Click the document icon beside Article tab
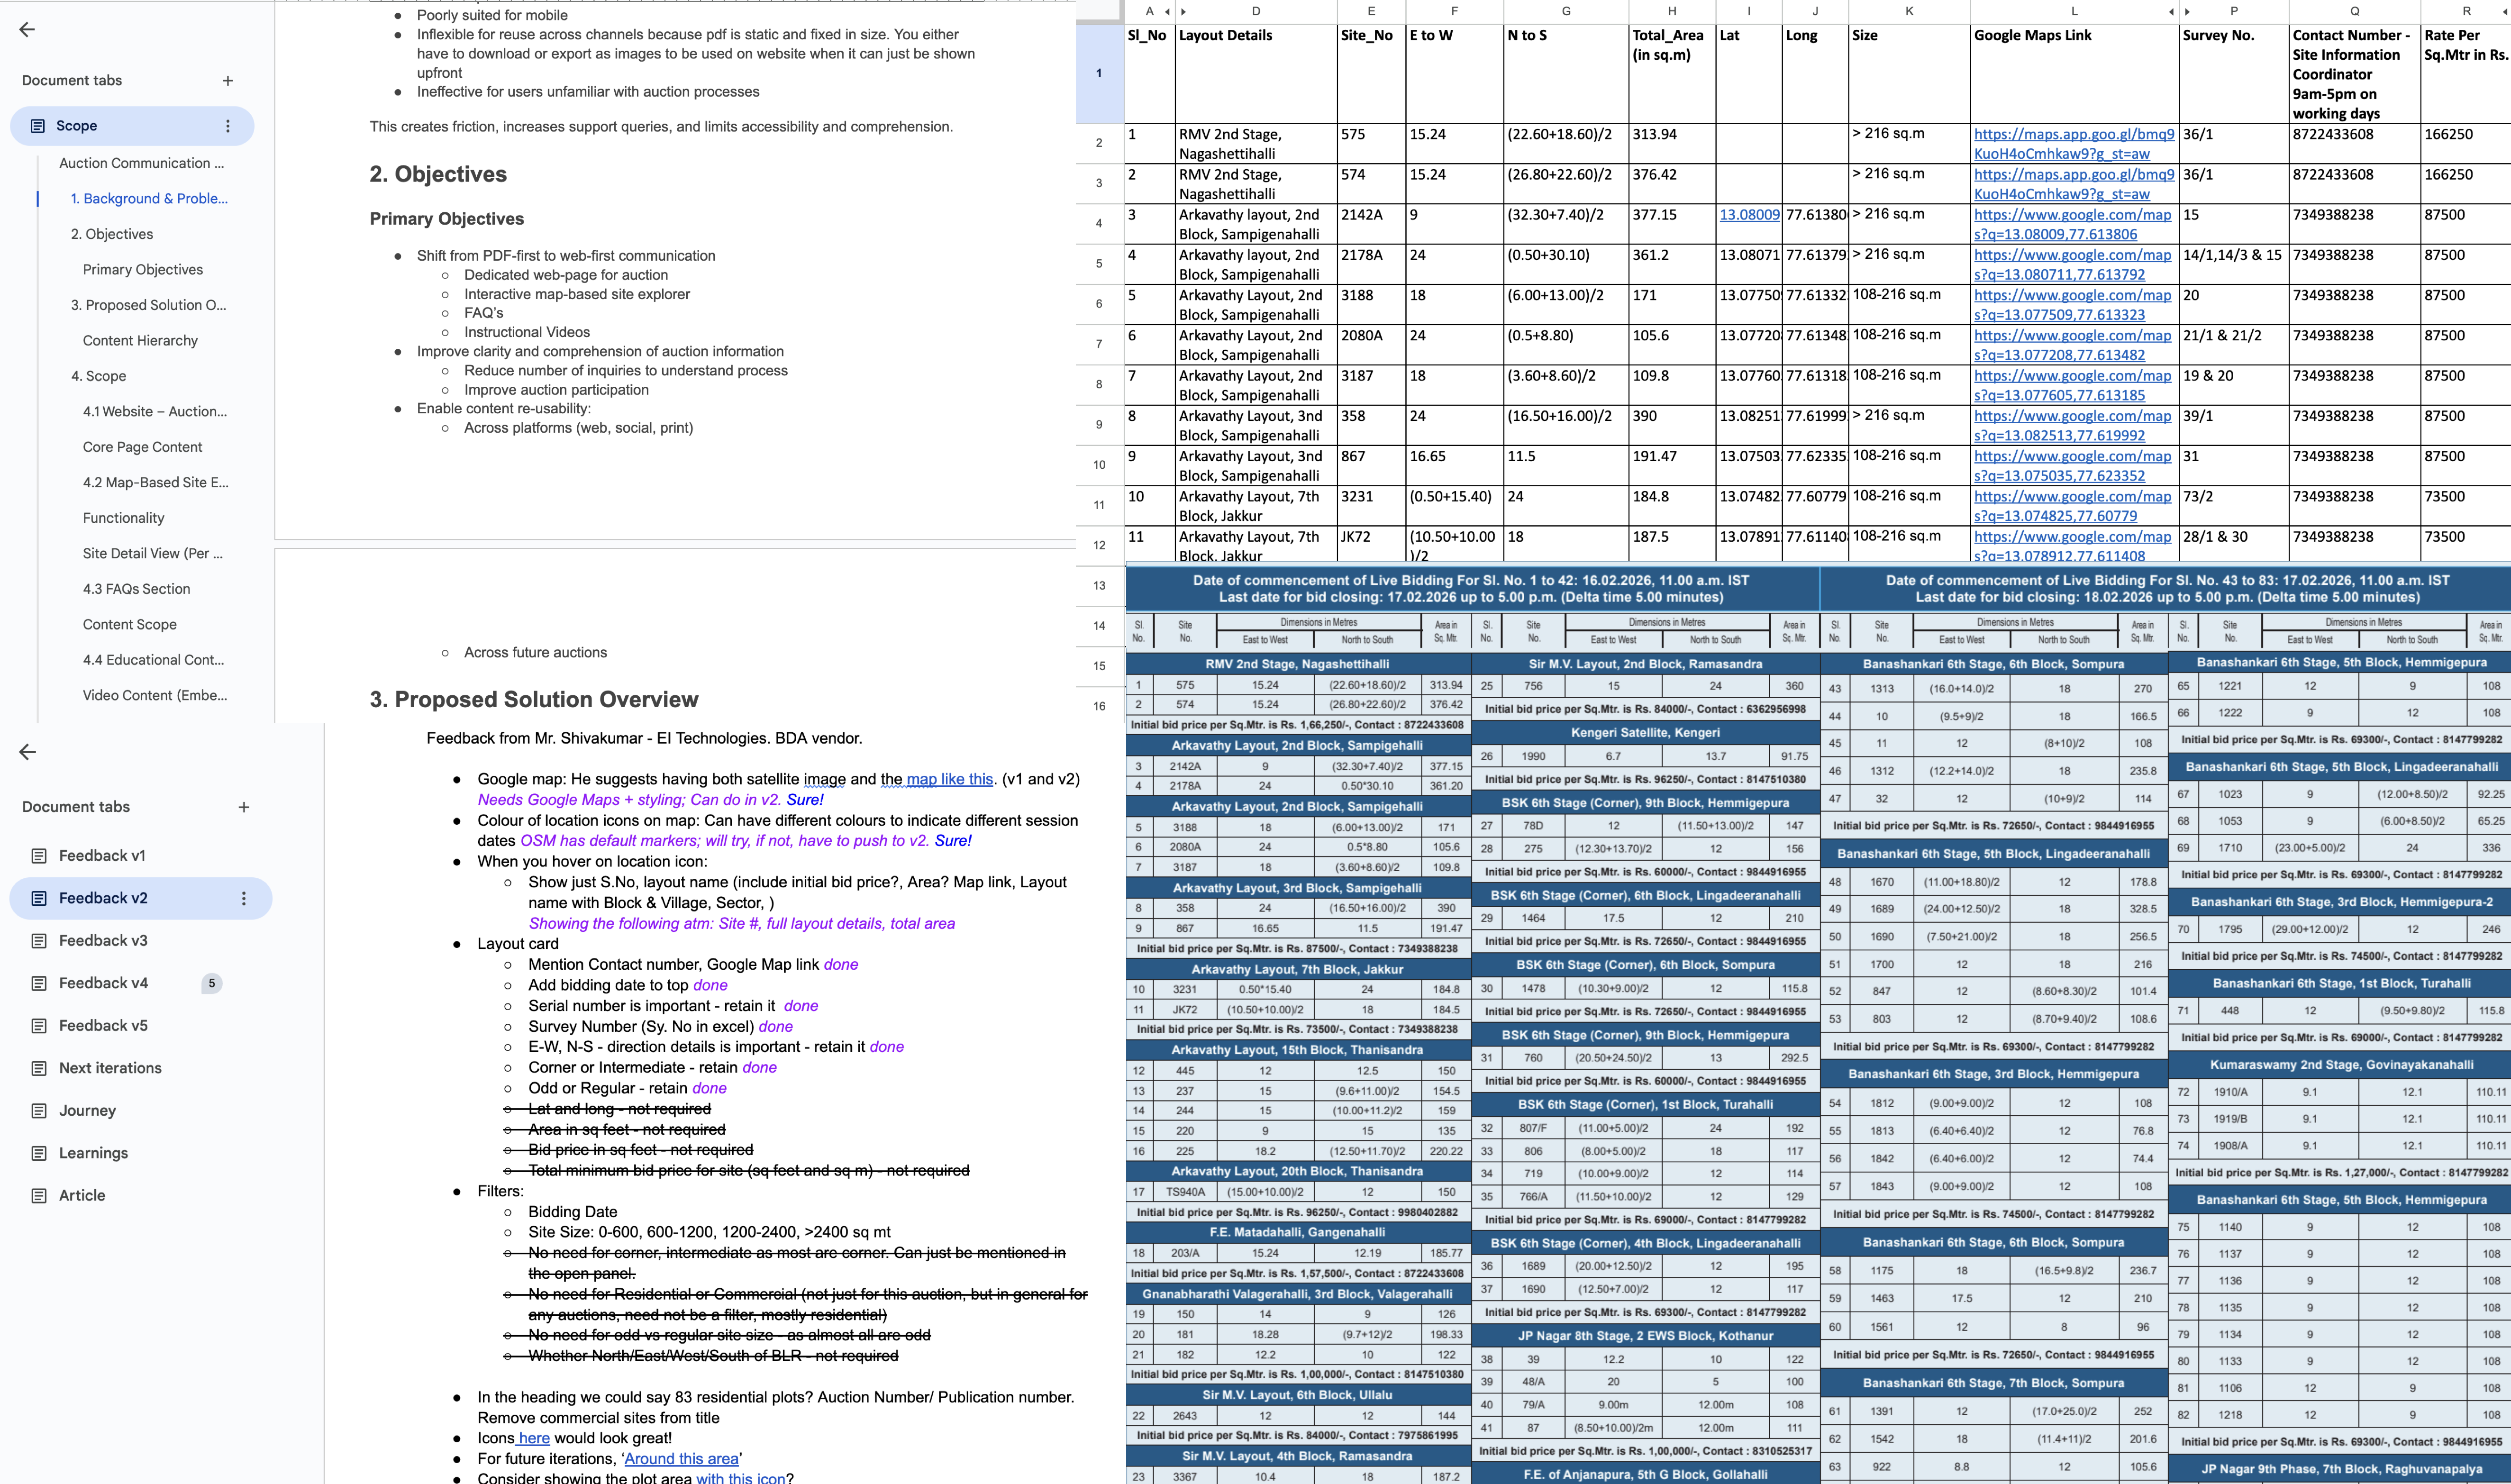Screen dimensions: 2511x1484 [x=39, y=1195]
